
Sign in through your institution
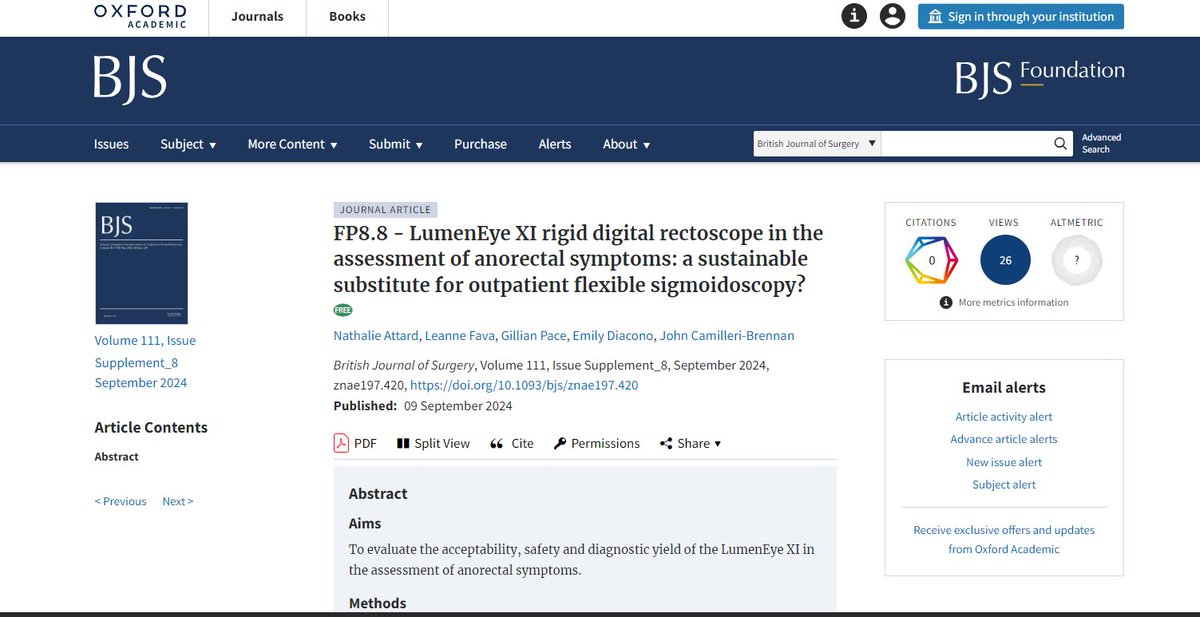[1020, 16]
